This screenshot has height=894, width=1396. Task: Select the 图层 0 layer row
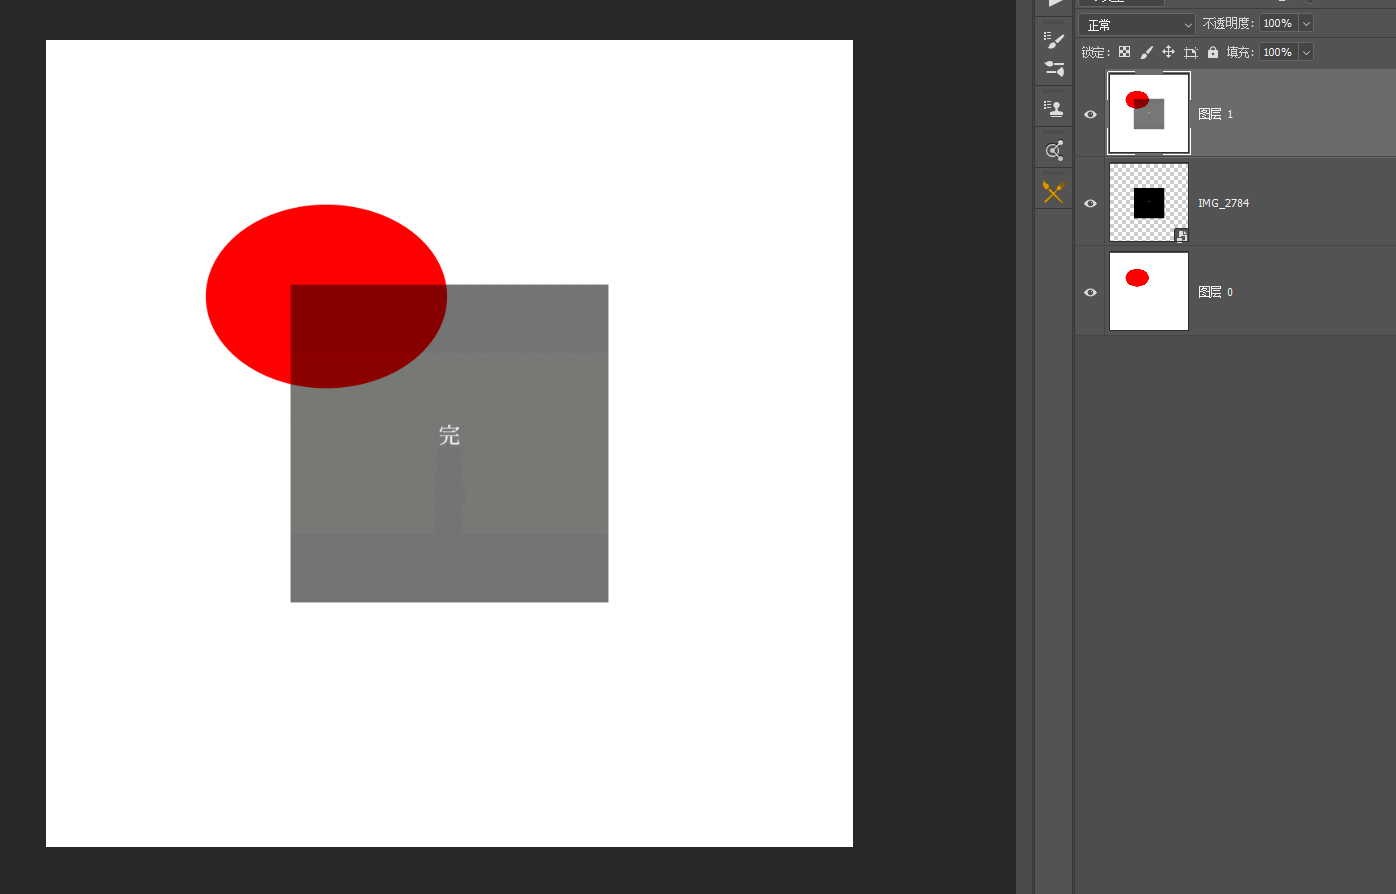1235,291
